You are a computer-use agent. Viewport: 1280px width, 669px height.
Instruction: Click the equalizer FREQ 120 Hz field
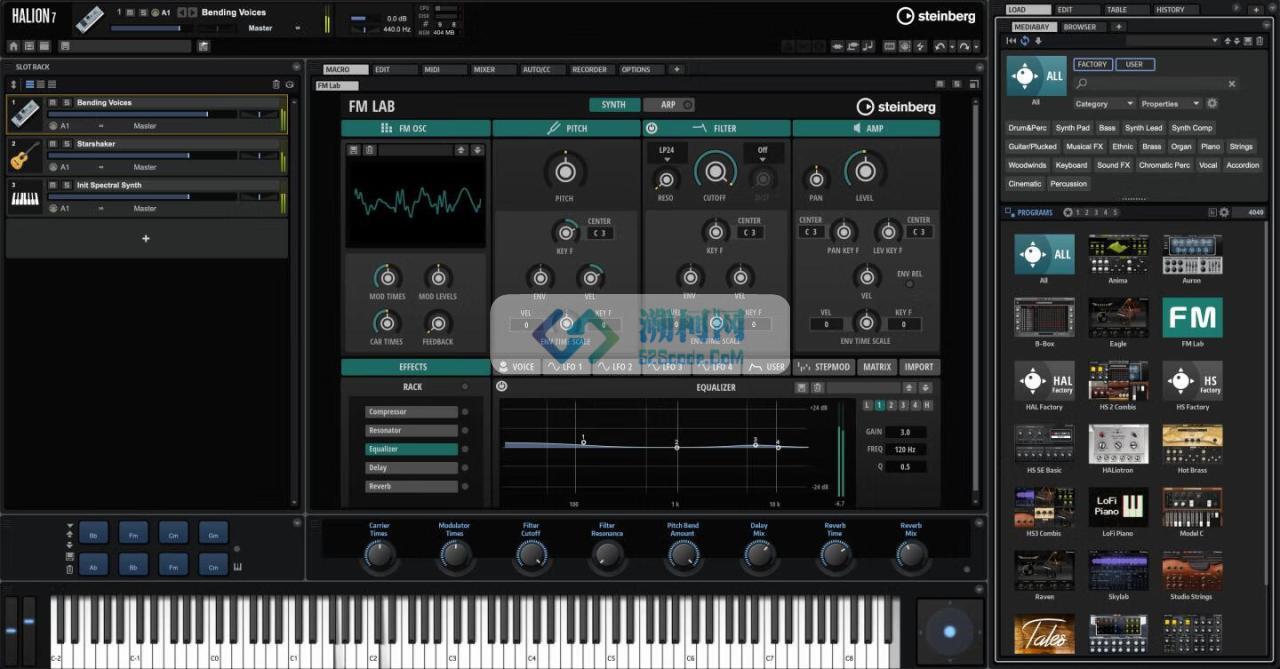click(905, 450)
